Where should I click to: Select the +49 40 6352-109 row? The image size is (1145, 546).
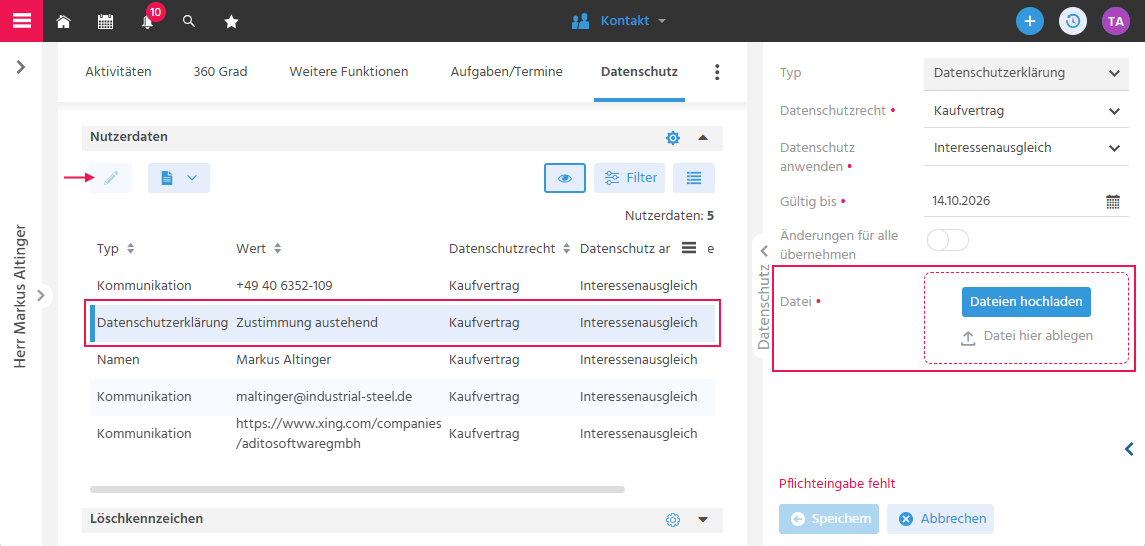[x=402, y=285]
